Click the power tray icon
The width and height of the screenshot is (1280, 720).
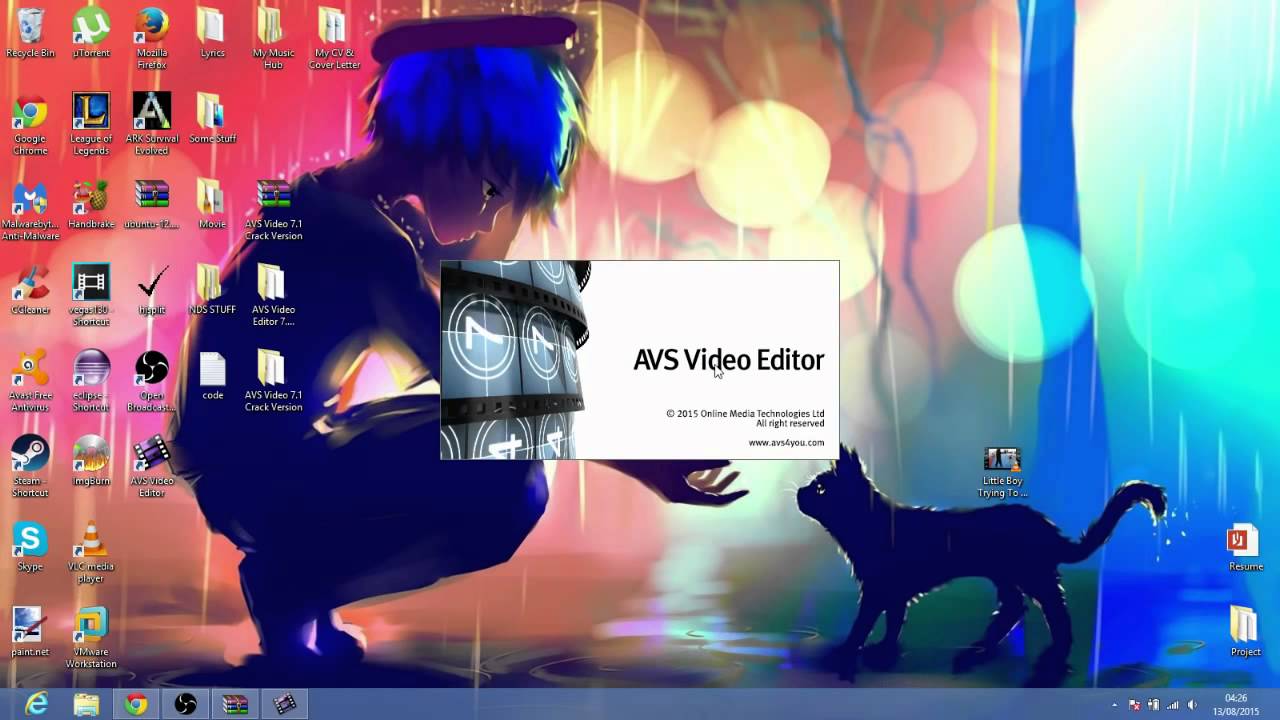1153,705
